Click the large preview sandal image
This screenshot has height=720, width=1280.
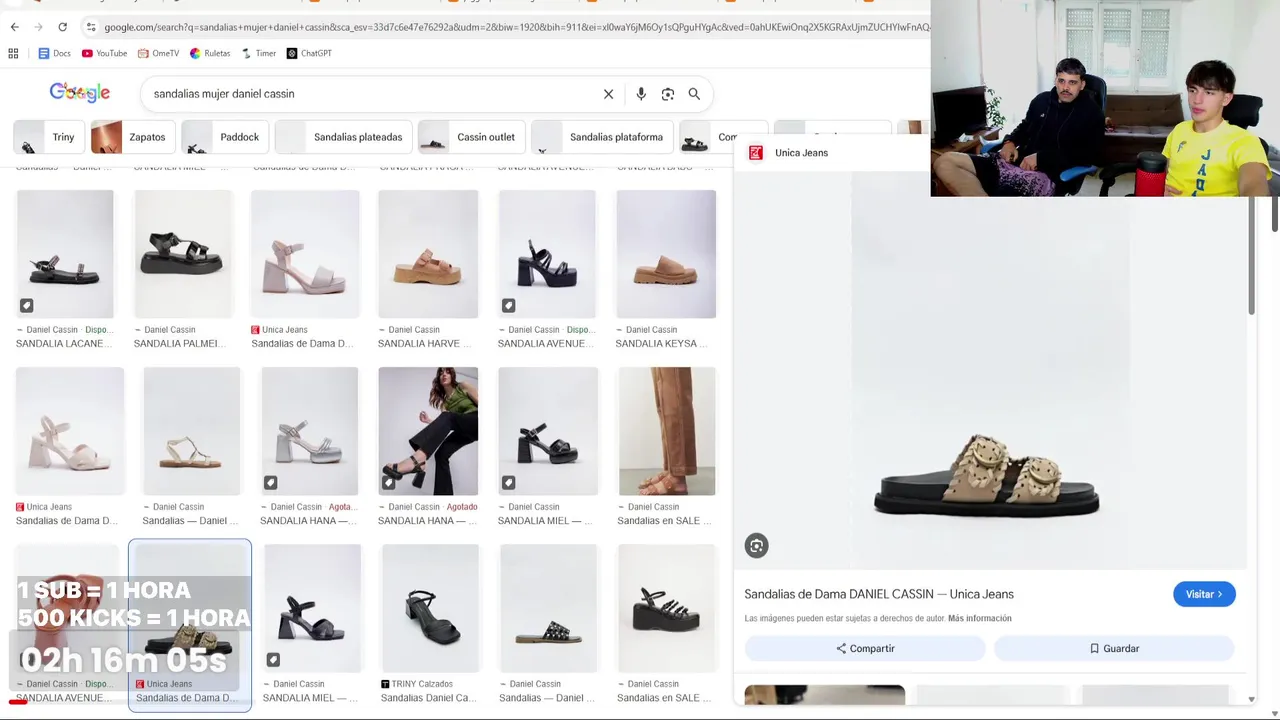tap(990, 370)
